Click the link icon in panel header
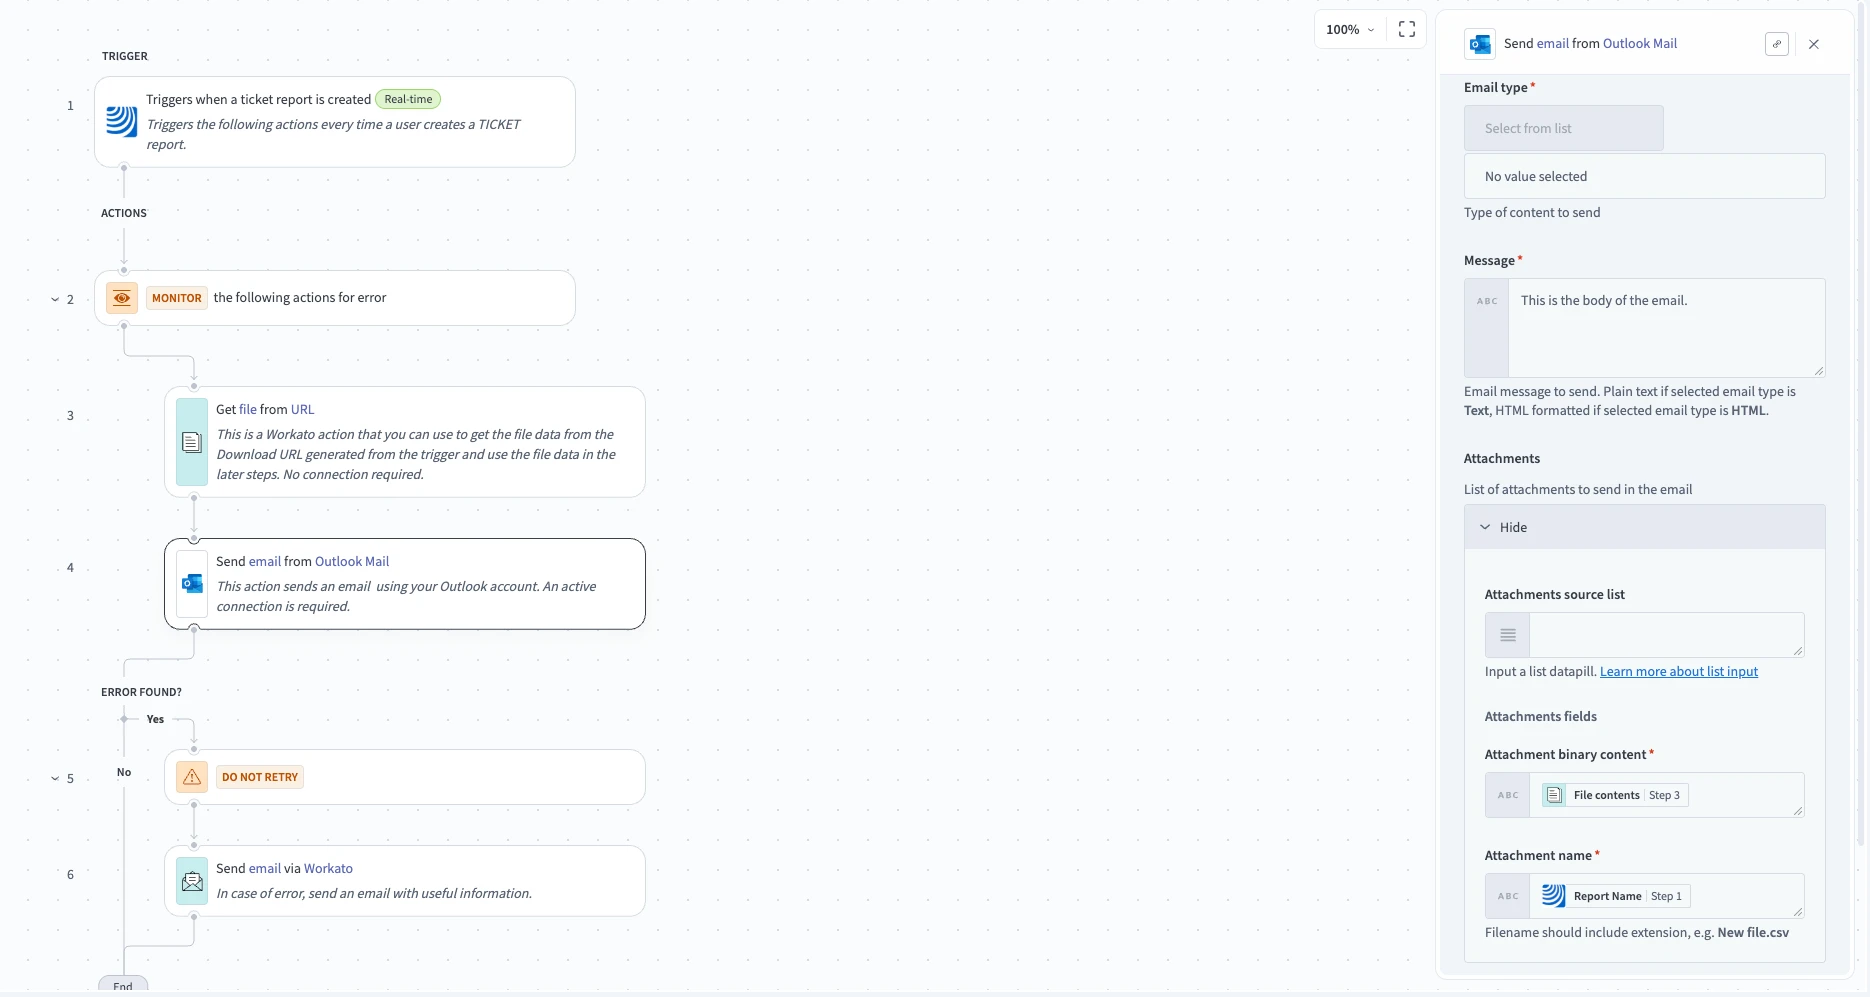1870x997 pixels. [1777, 44]
